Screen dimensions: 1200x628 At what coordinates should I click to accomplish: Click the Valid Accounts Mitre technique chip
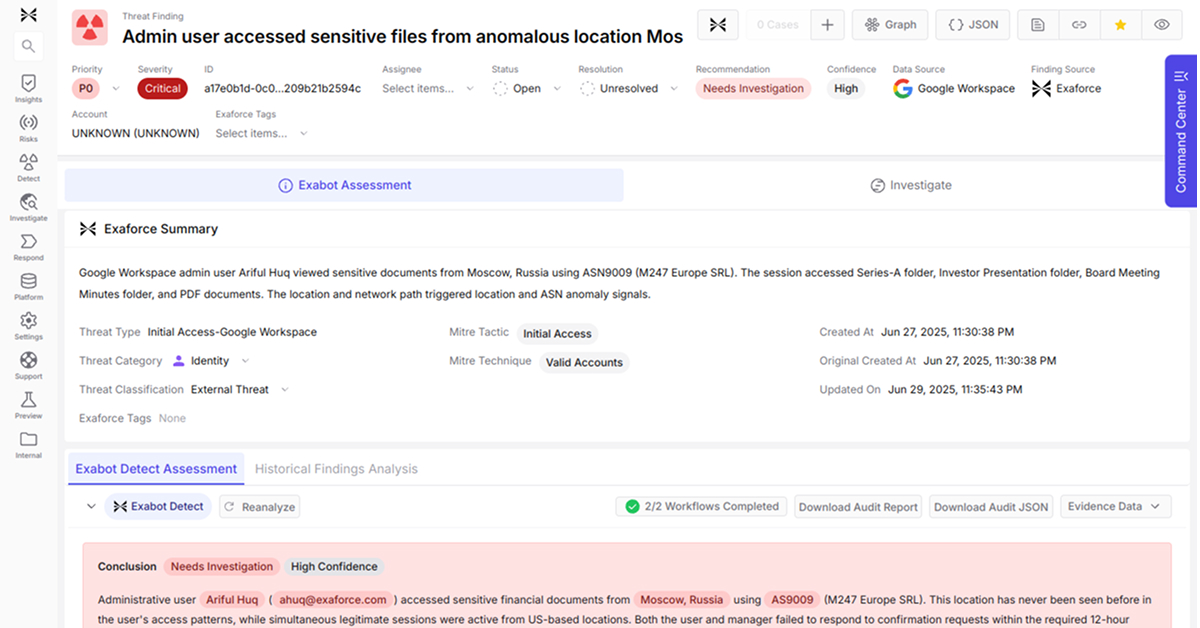tap(584, 363)
